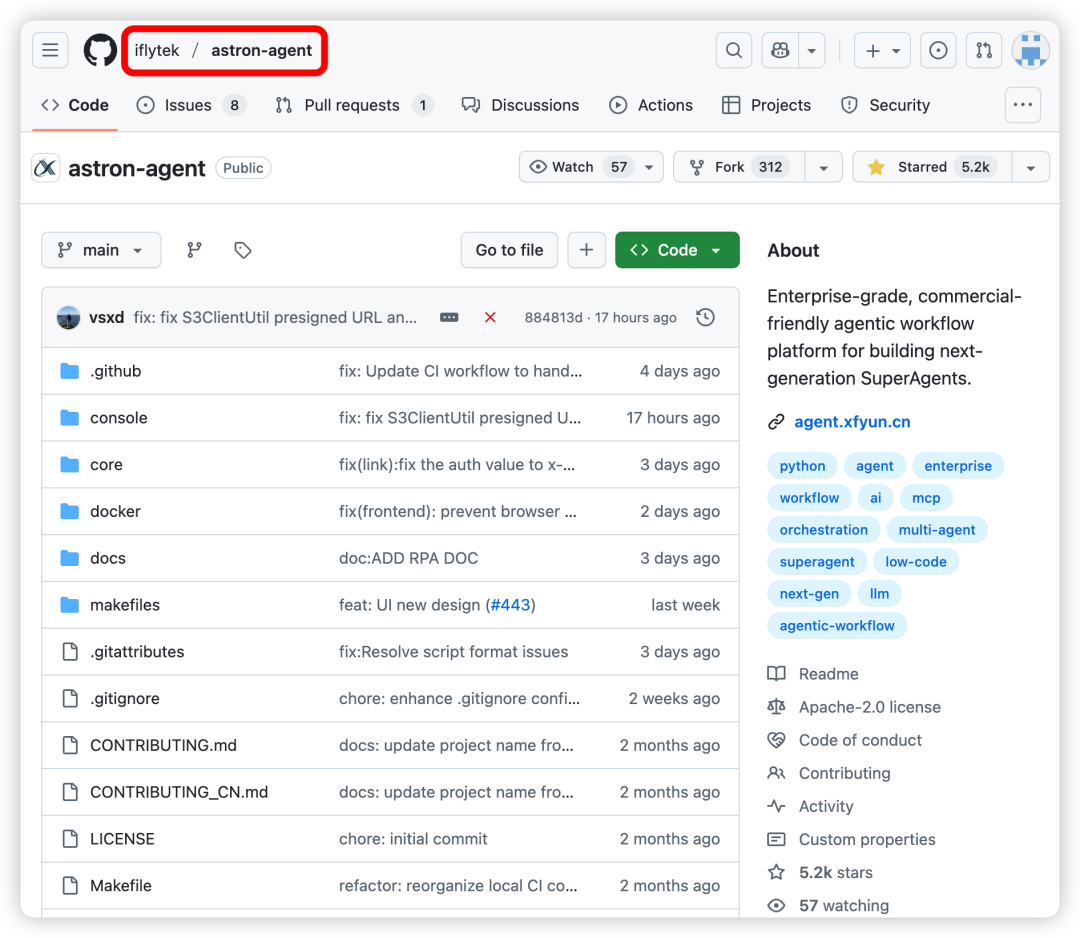Image resolution: width=1080 pixels, height=938 pixels.
Task: Open the Pull requests tab
Action: point(353,105)
